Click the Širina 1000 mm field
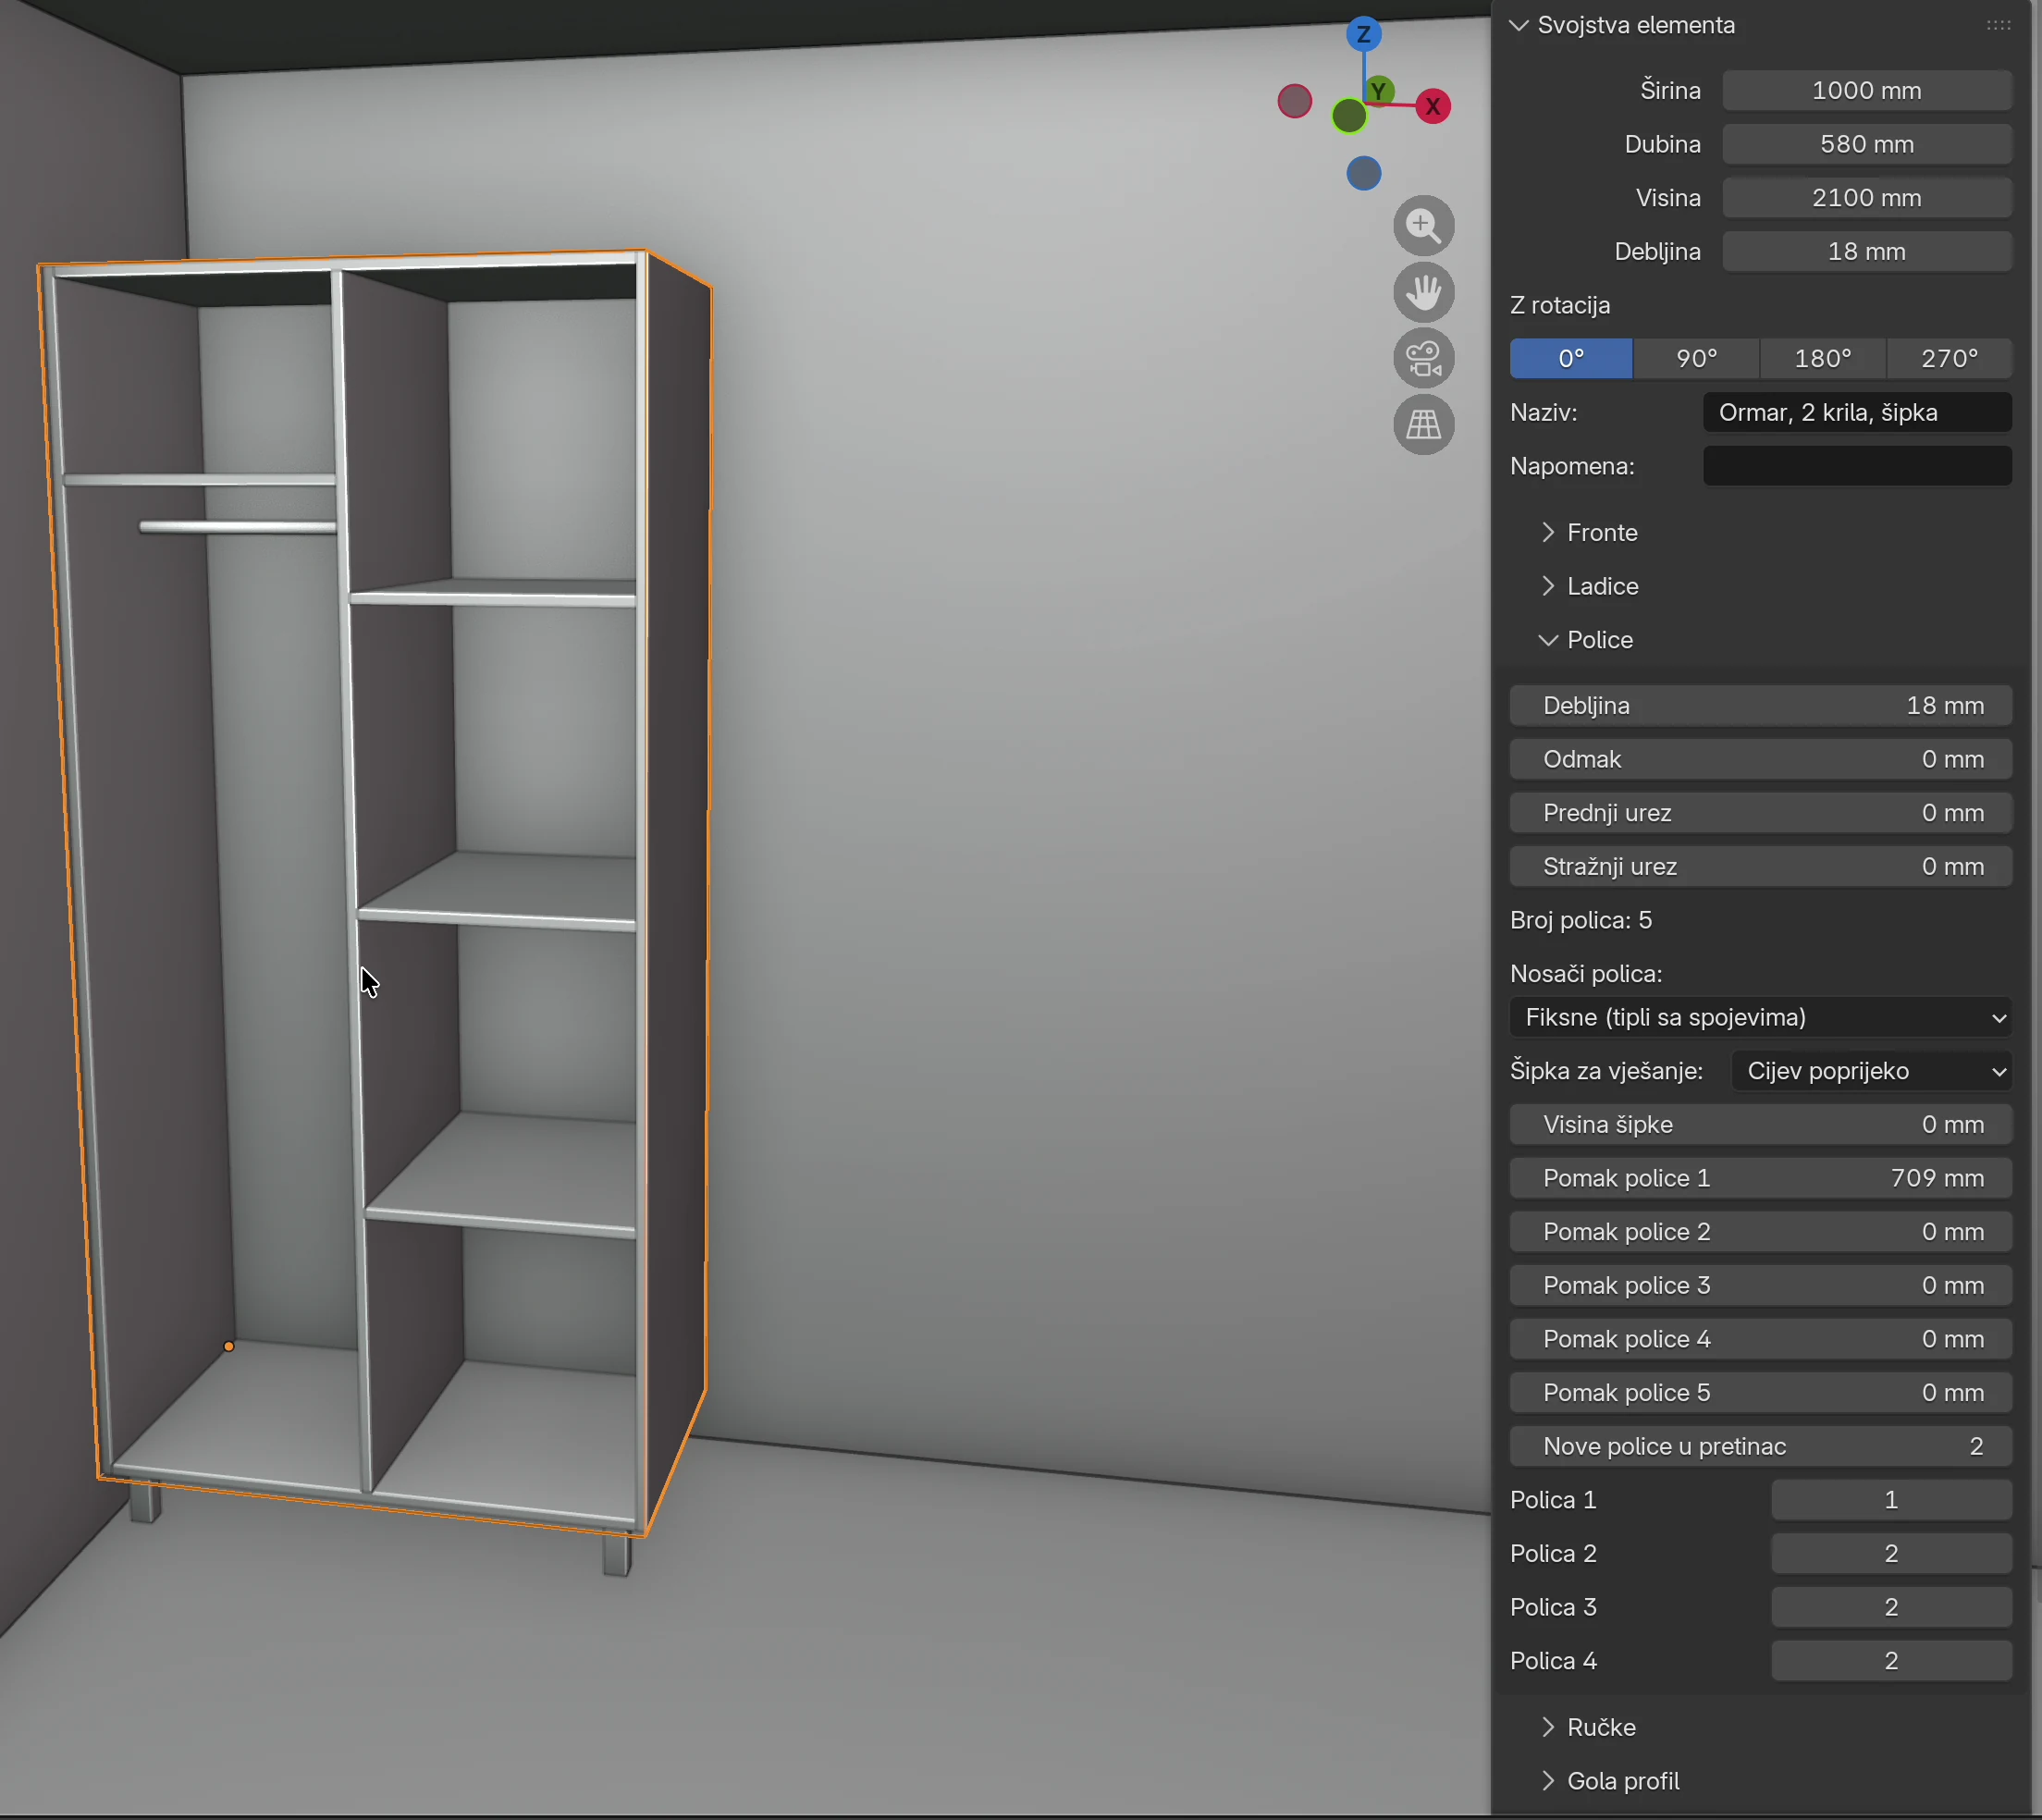The width and height of the screenshot is (2042, 1820). click(1867, 90)
